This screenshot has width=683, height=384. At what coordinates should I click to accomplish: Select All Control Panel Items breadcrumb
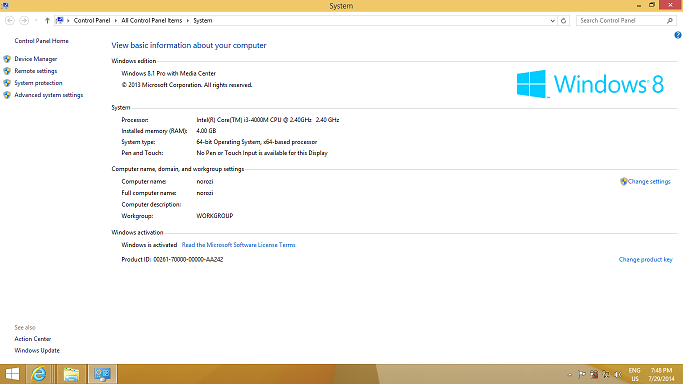152,20
